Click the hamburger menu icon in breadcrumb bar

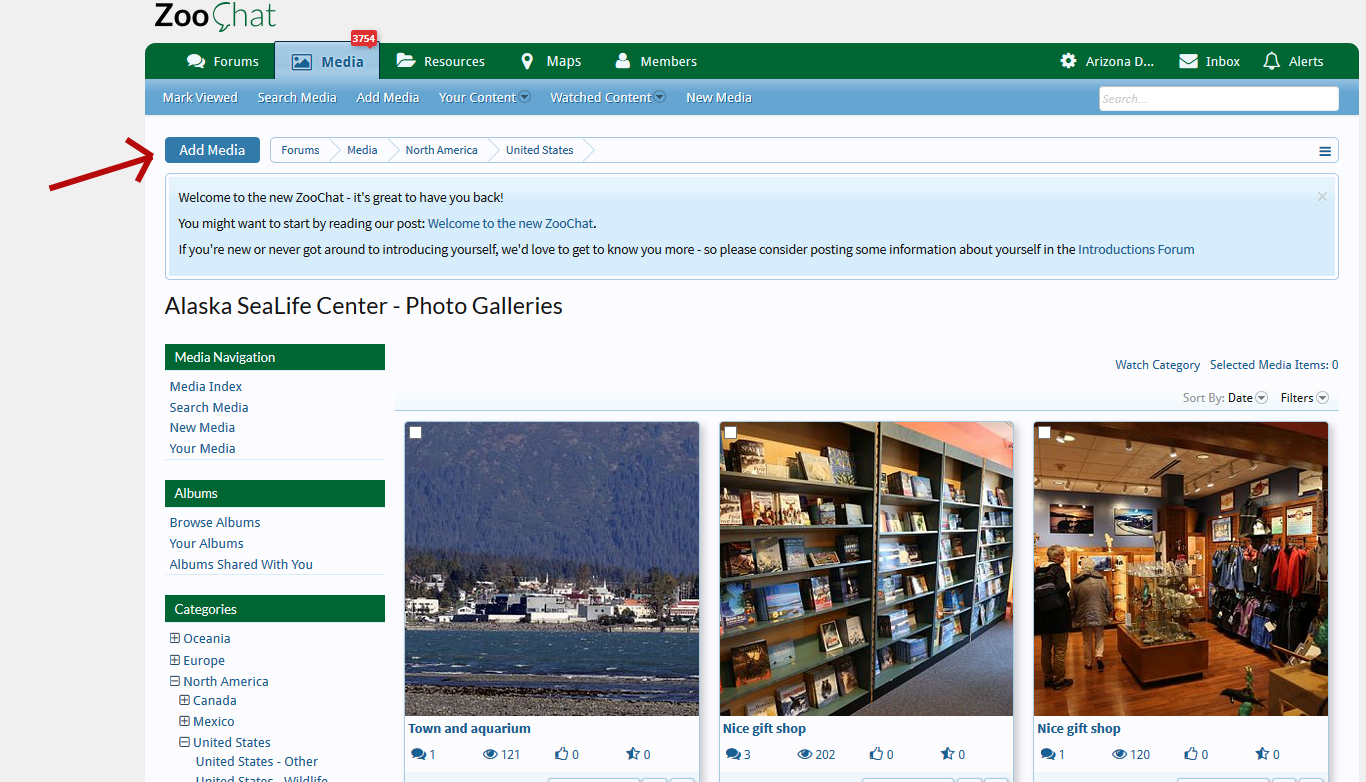(1325, 151)
